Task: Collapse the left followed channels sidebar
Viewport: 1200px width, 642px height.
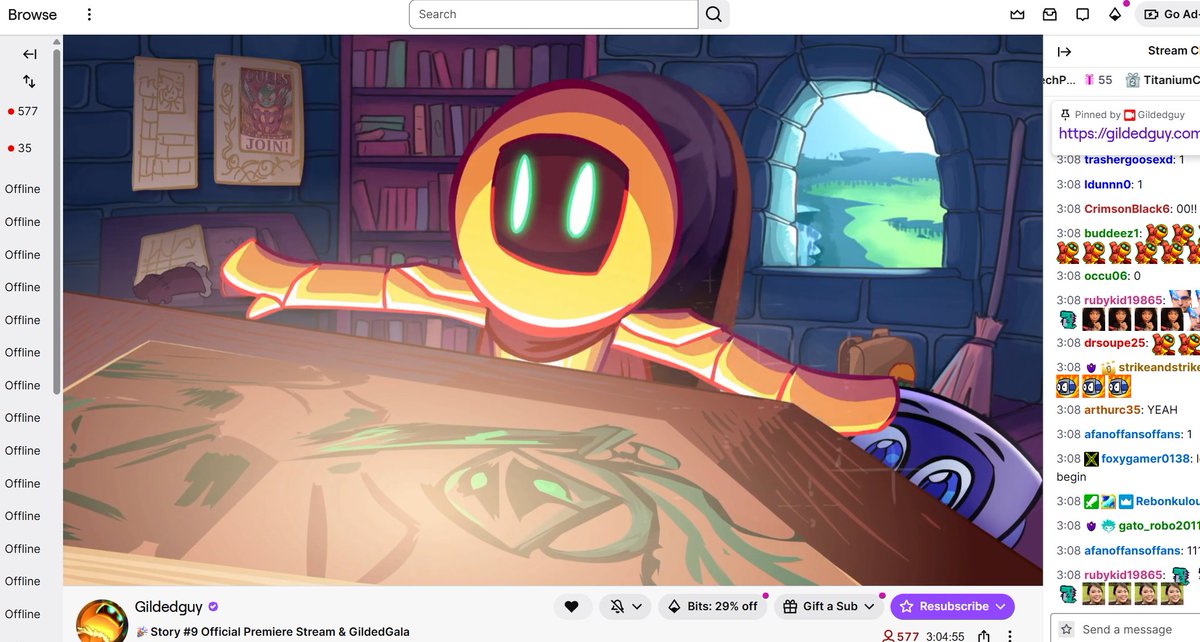Action: (30, 54)
